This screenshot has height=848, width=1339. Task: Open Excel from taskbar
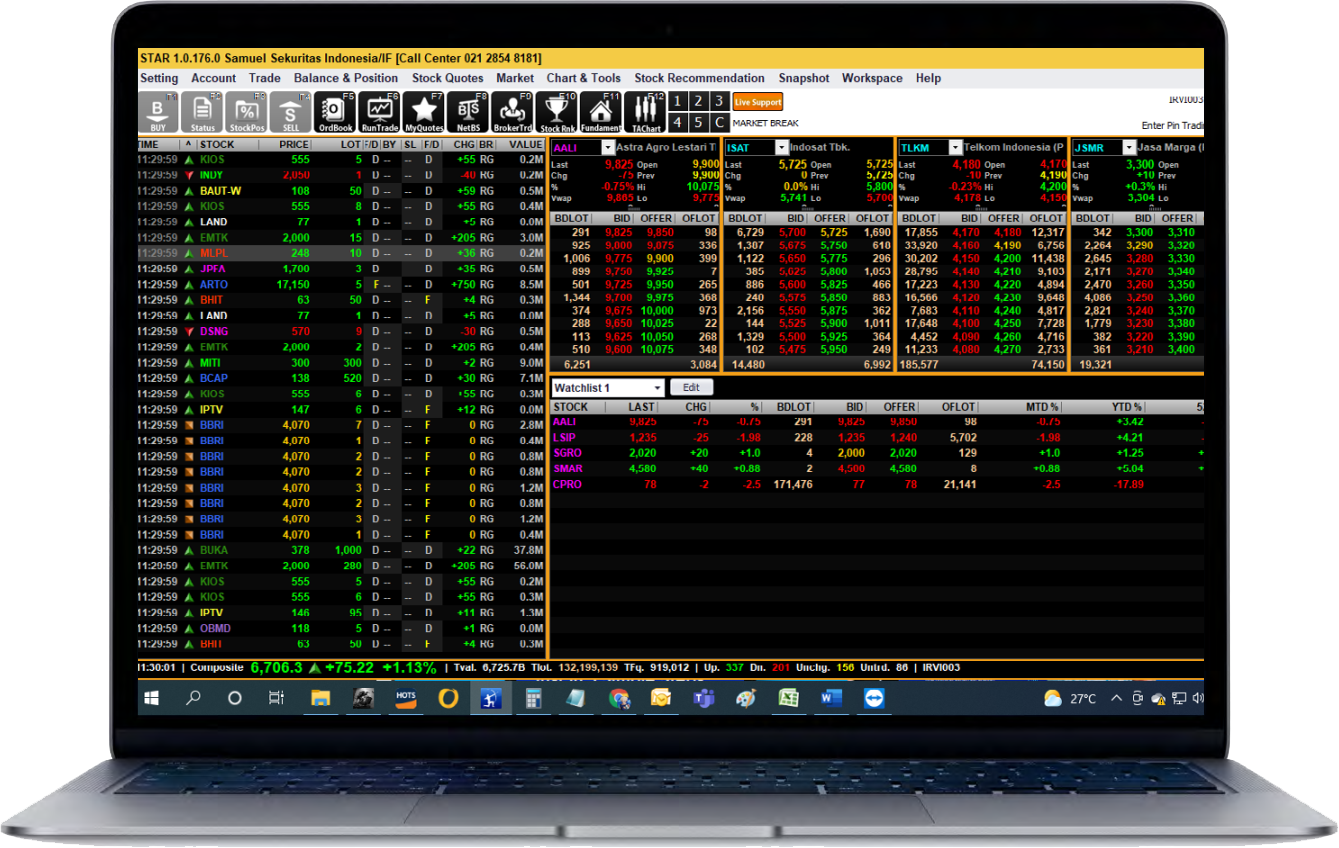(789, 699)
